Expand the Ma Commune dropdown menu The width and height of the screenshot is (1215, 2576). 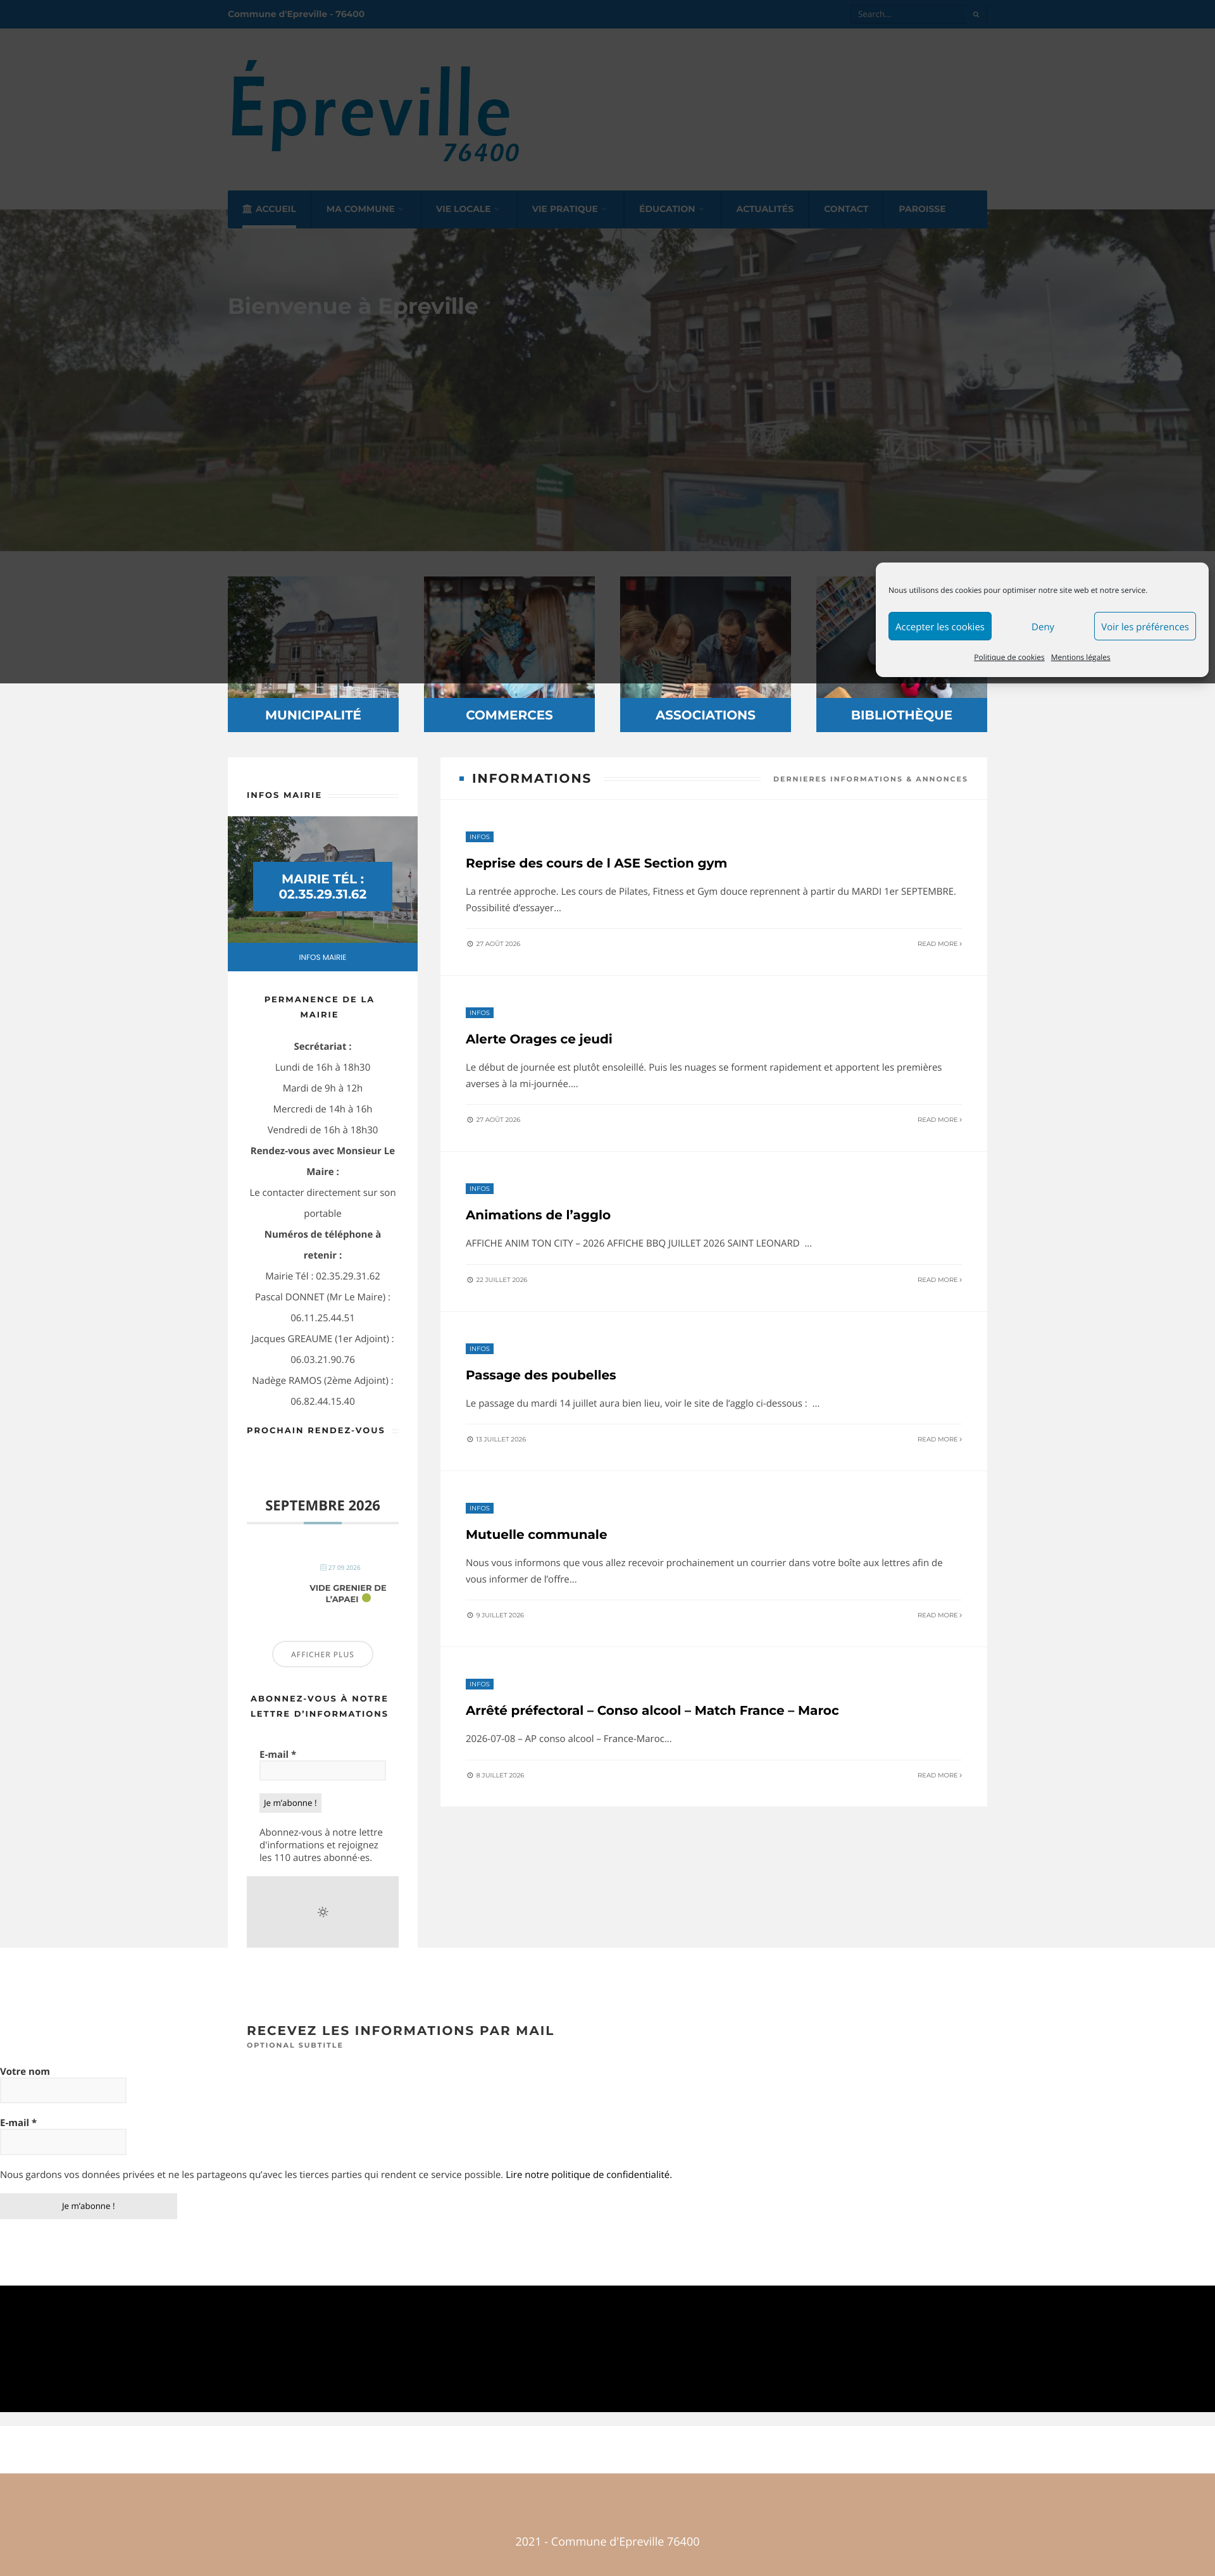[x=364, y=209]
